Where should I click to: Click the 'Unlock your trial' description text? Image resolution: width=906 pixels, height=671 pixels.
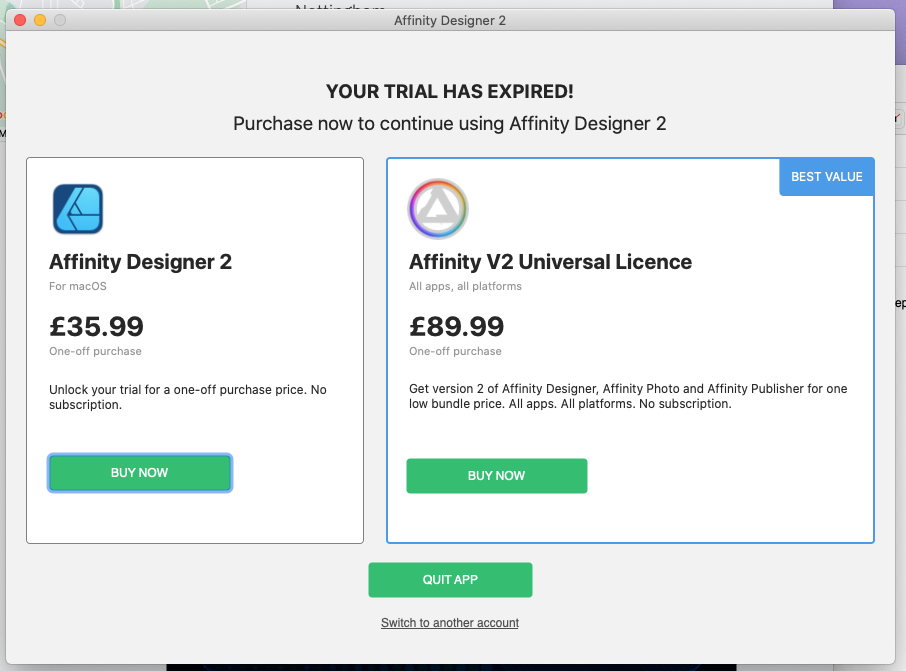(x=188, y=397)
